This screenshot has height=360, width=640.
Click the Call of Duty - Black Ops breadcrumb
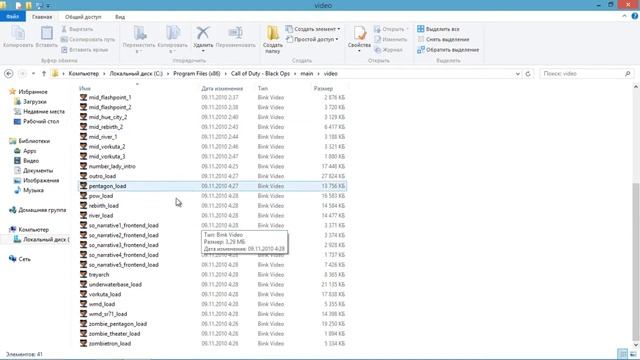pyautogui.click(x=260, y=73)
